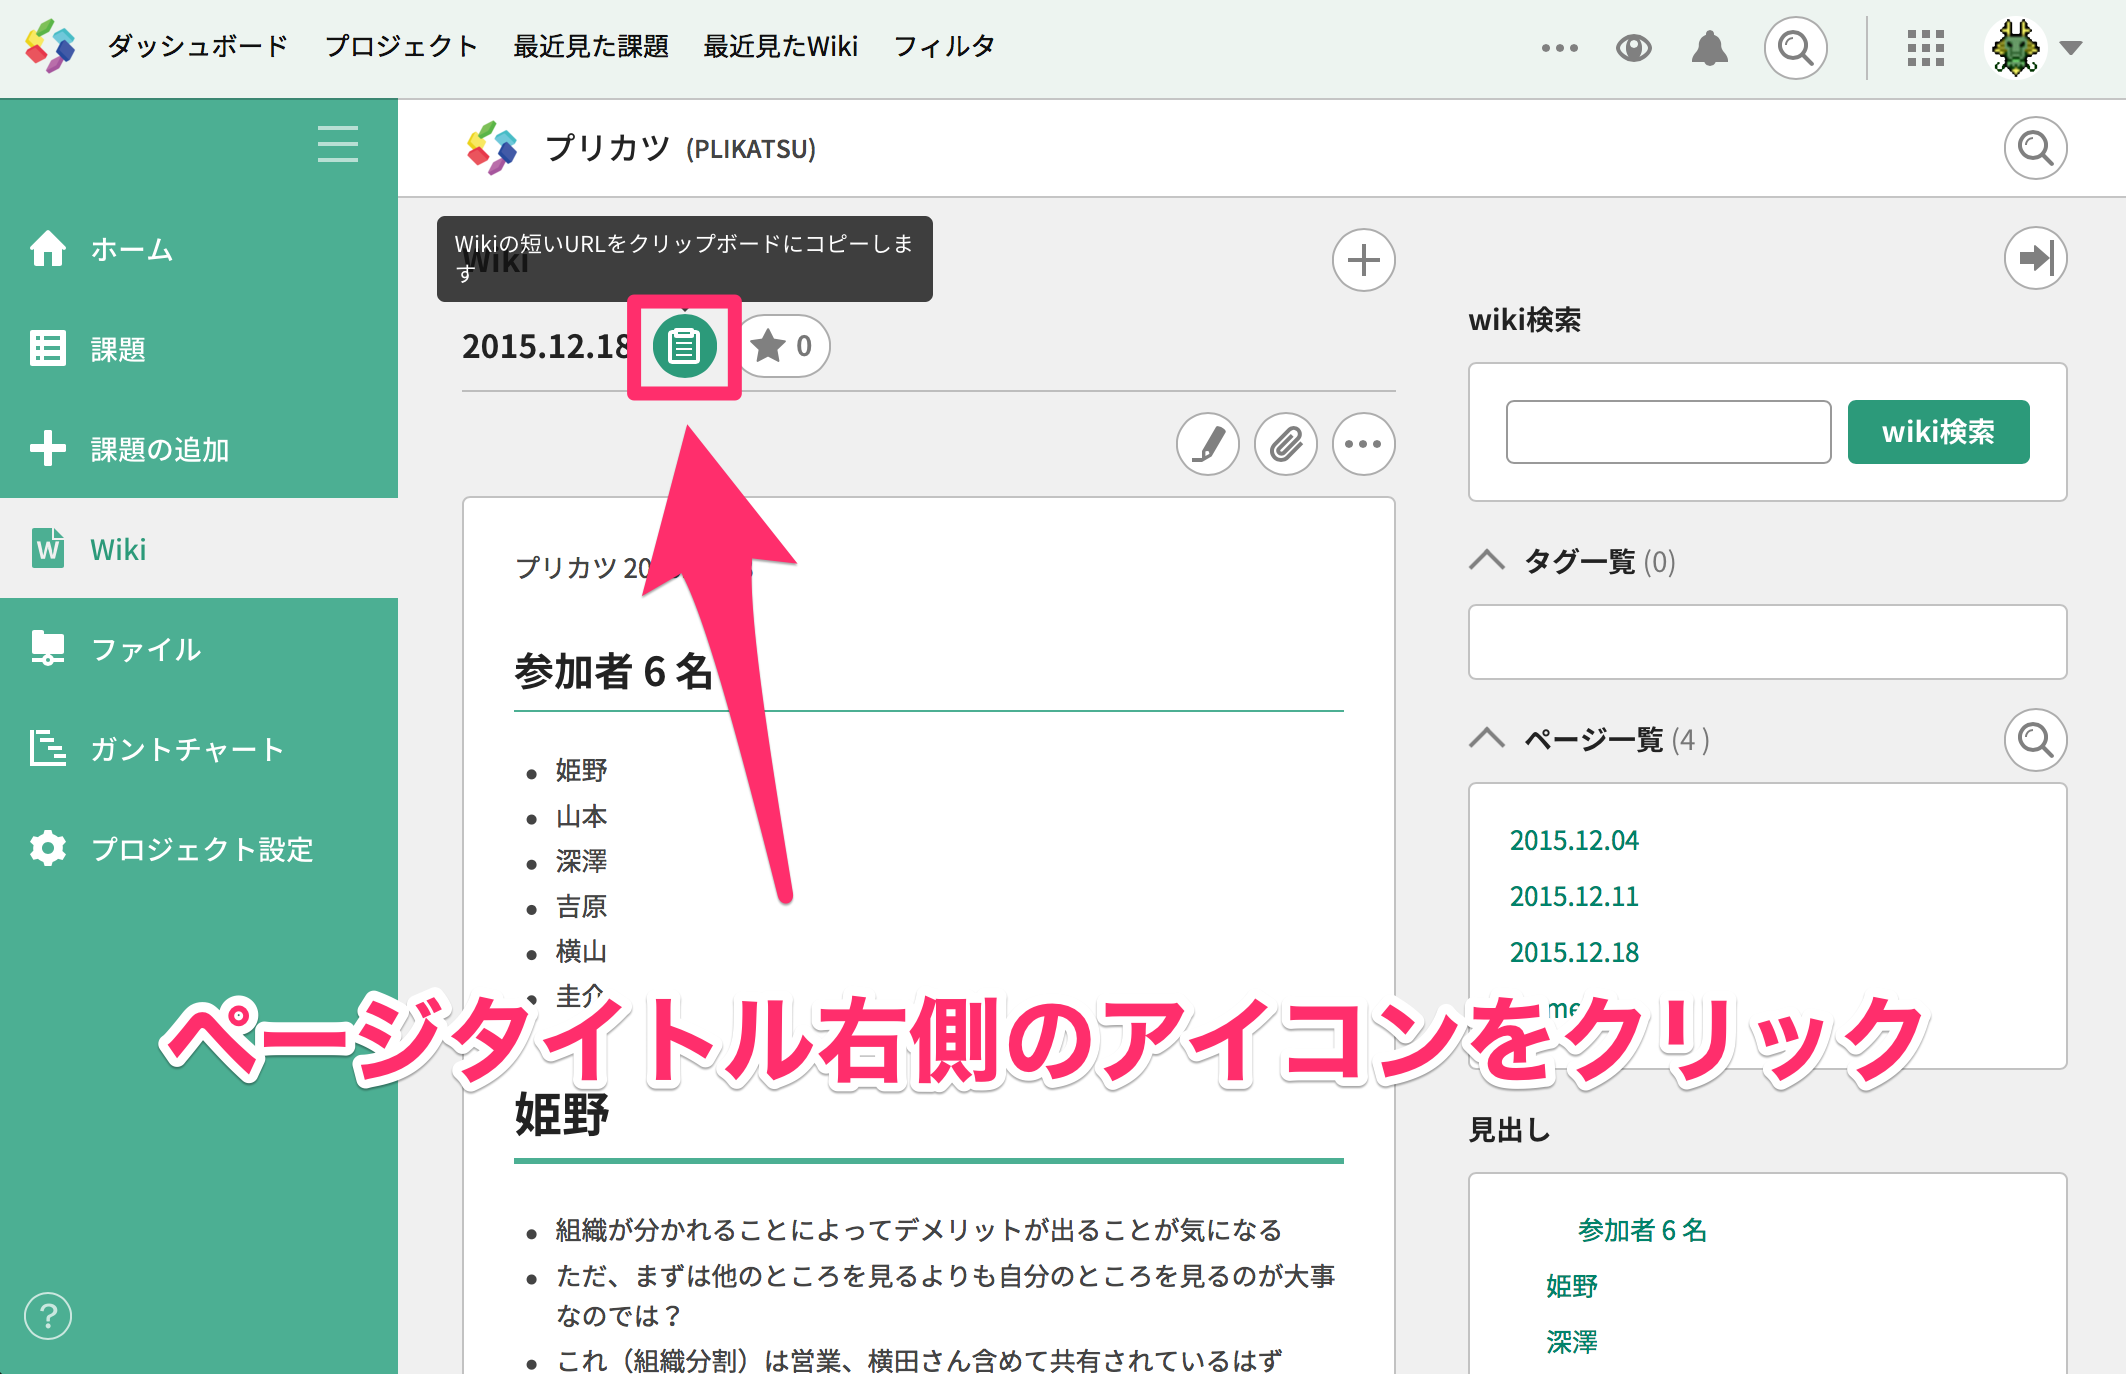2126x1374 pixels.
Task: Click the 課題の追加 plus icon in the sidebar
Action: pyautogui.click(x=48, y=448)
